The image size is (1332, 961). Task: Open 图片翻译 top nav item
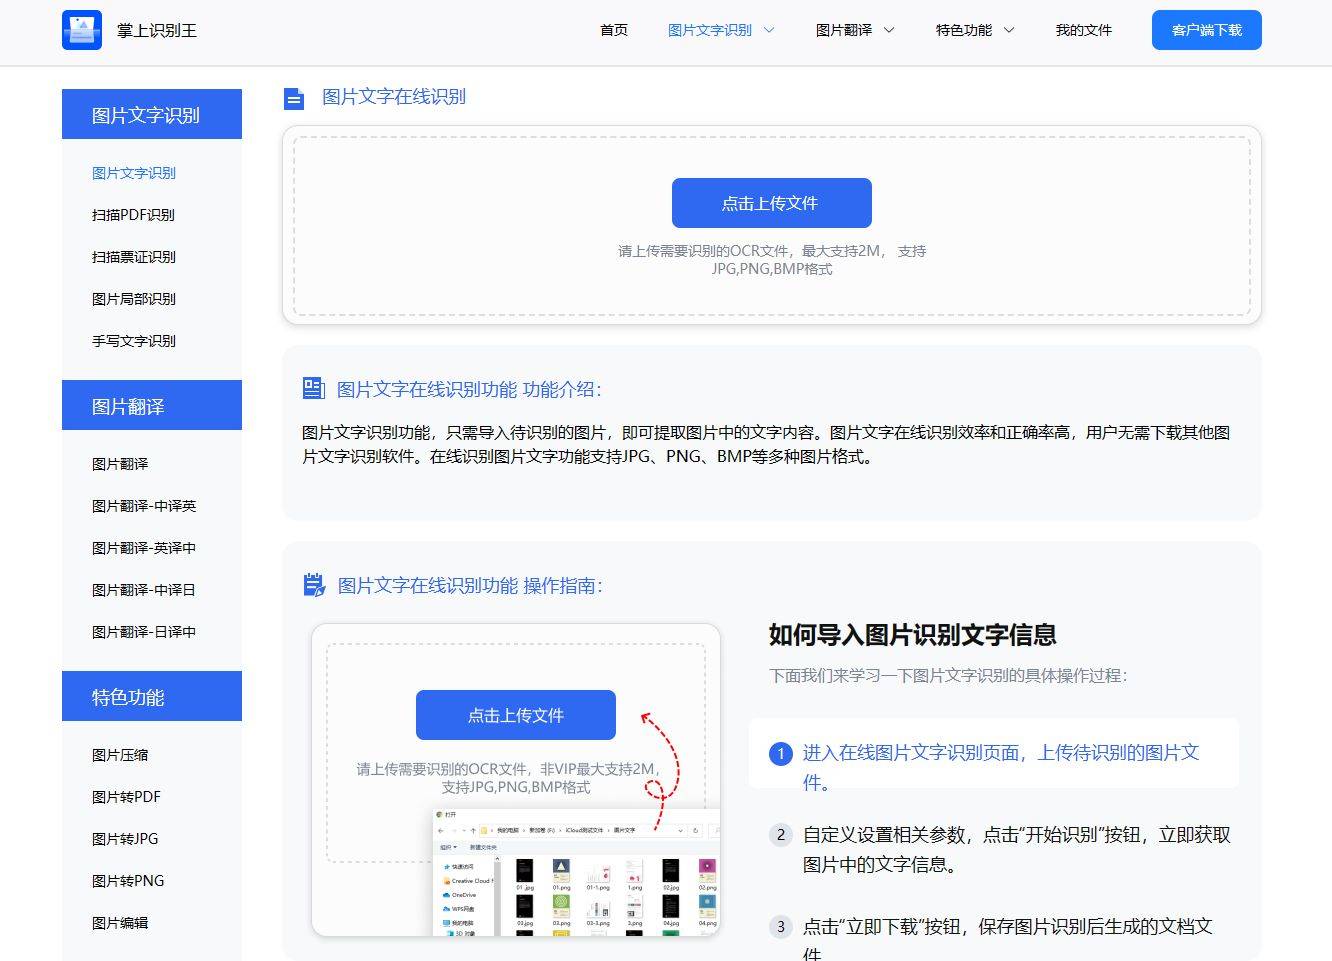pos(844,30)
